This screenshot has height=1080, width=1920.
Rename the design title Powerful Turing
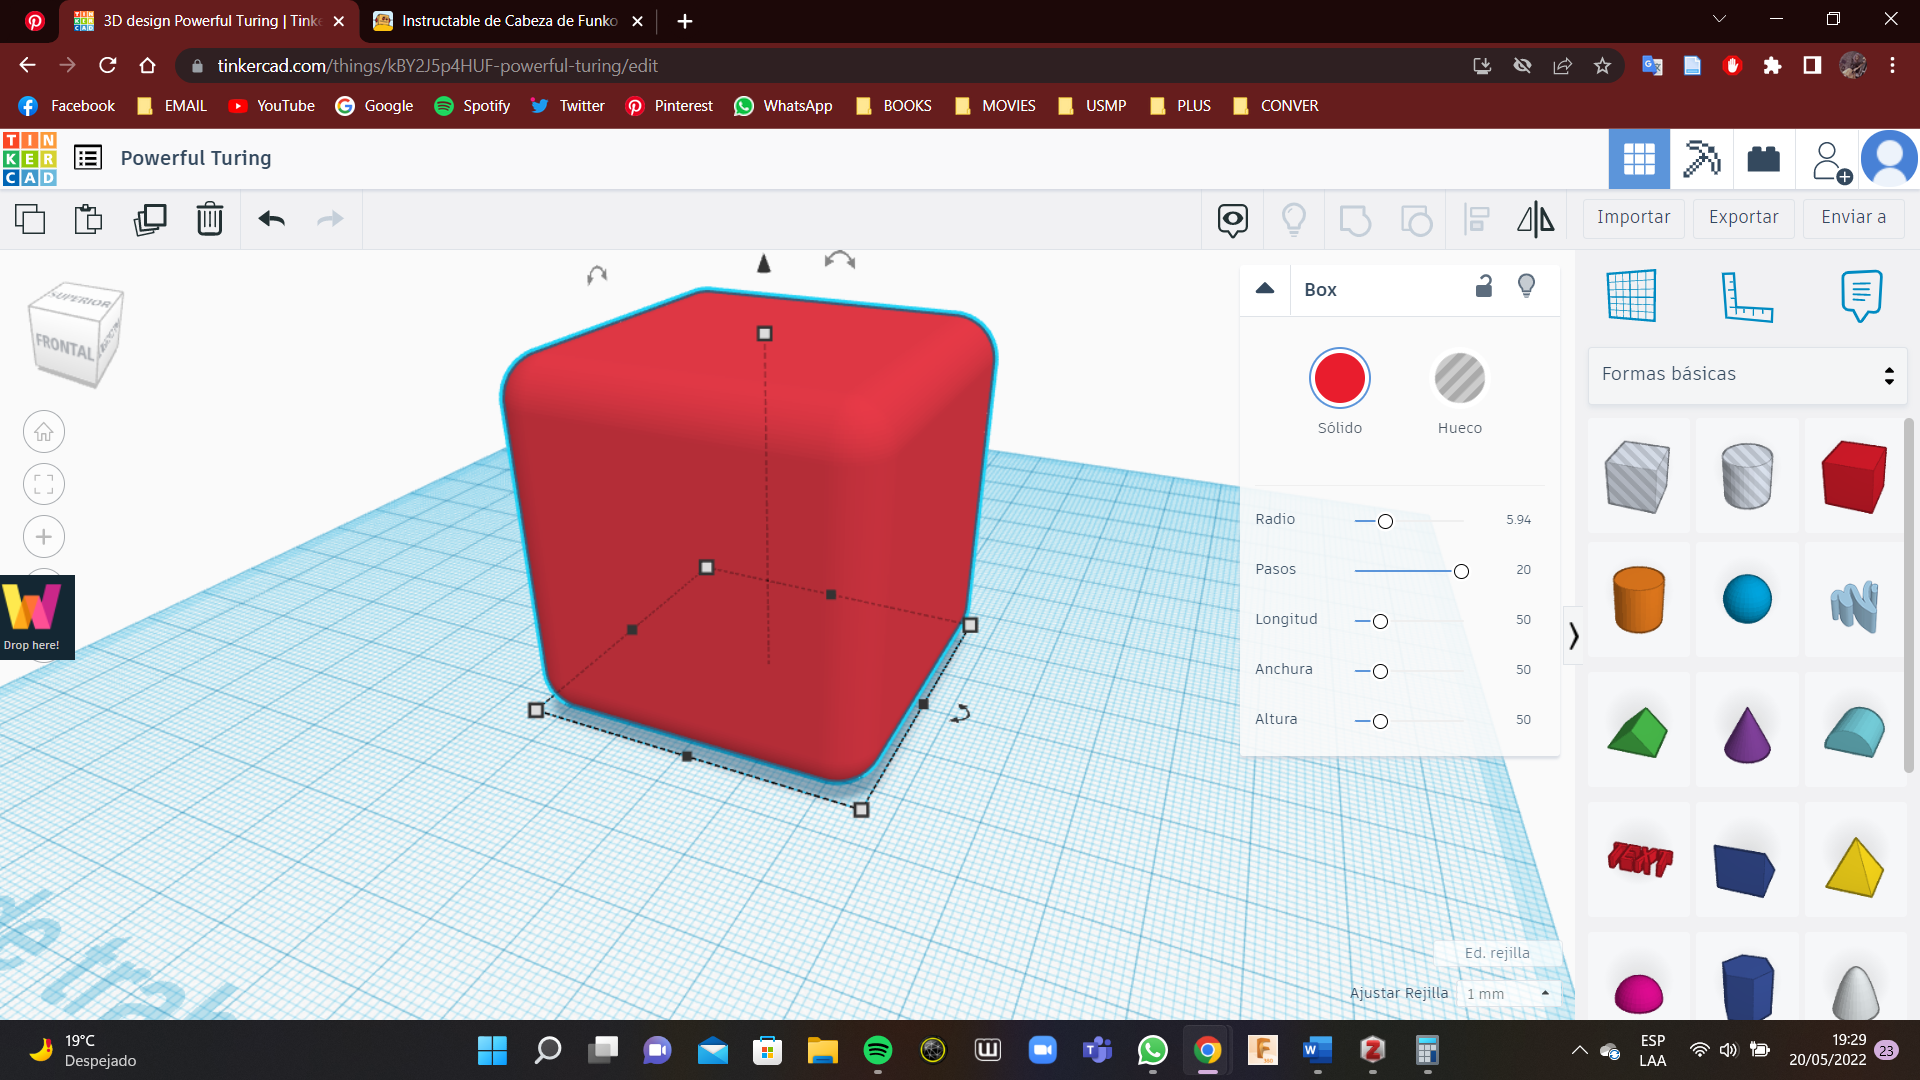196,158
